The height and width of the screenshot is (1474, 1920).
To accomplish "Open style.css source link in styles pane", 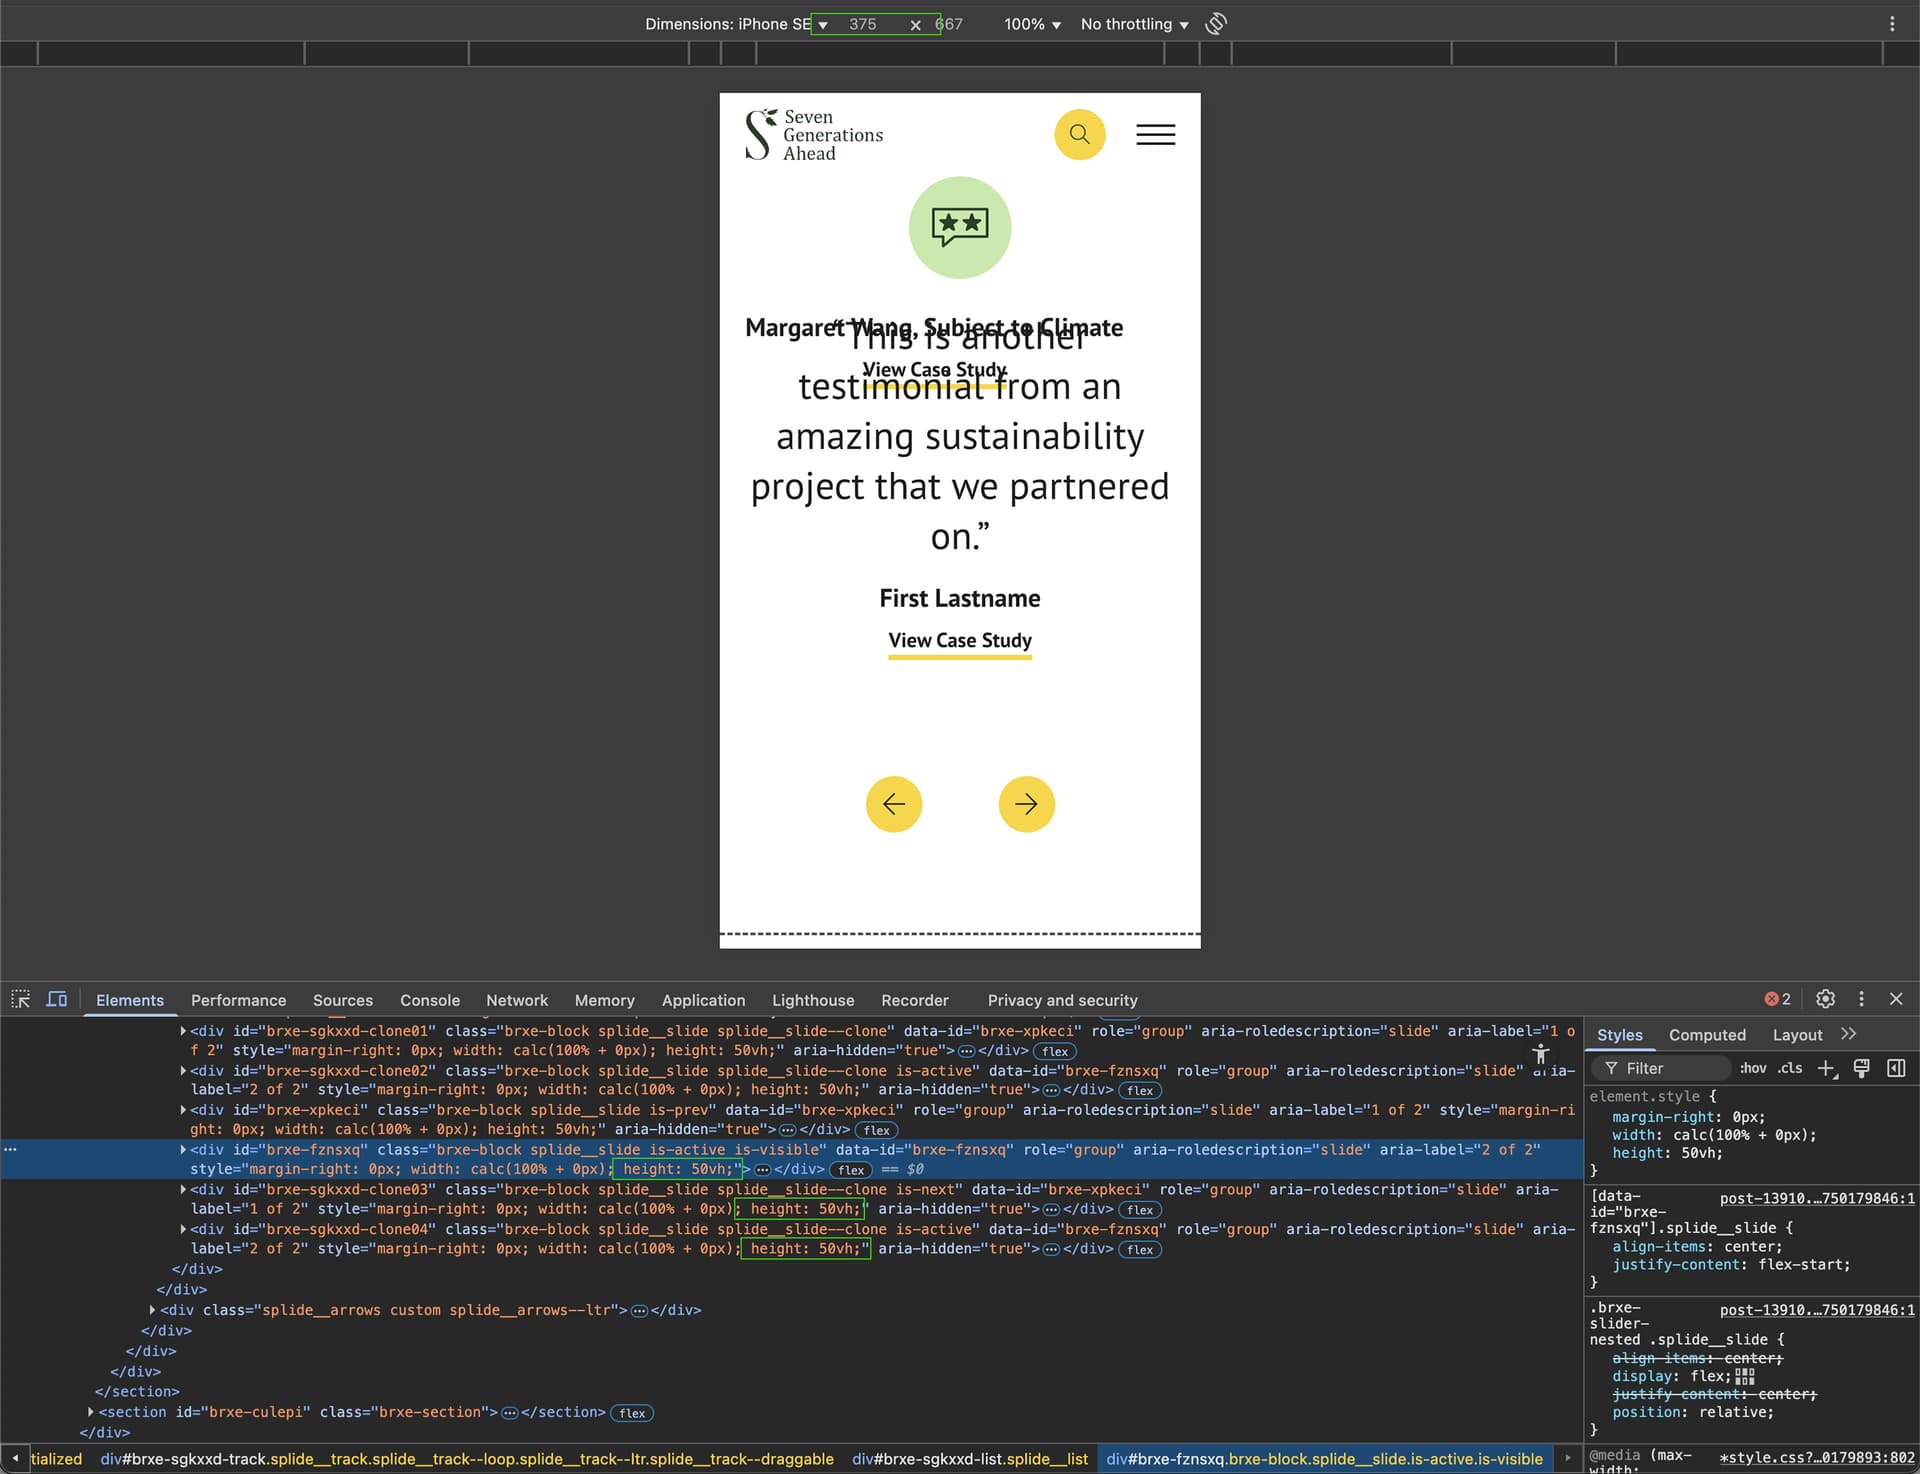I will pos(1817,1458).
